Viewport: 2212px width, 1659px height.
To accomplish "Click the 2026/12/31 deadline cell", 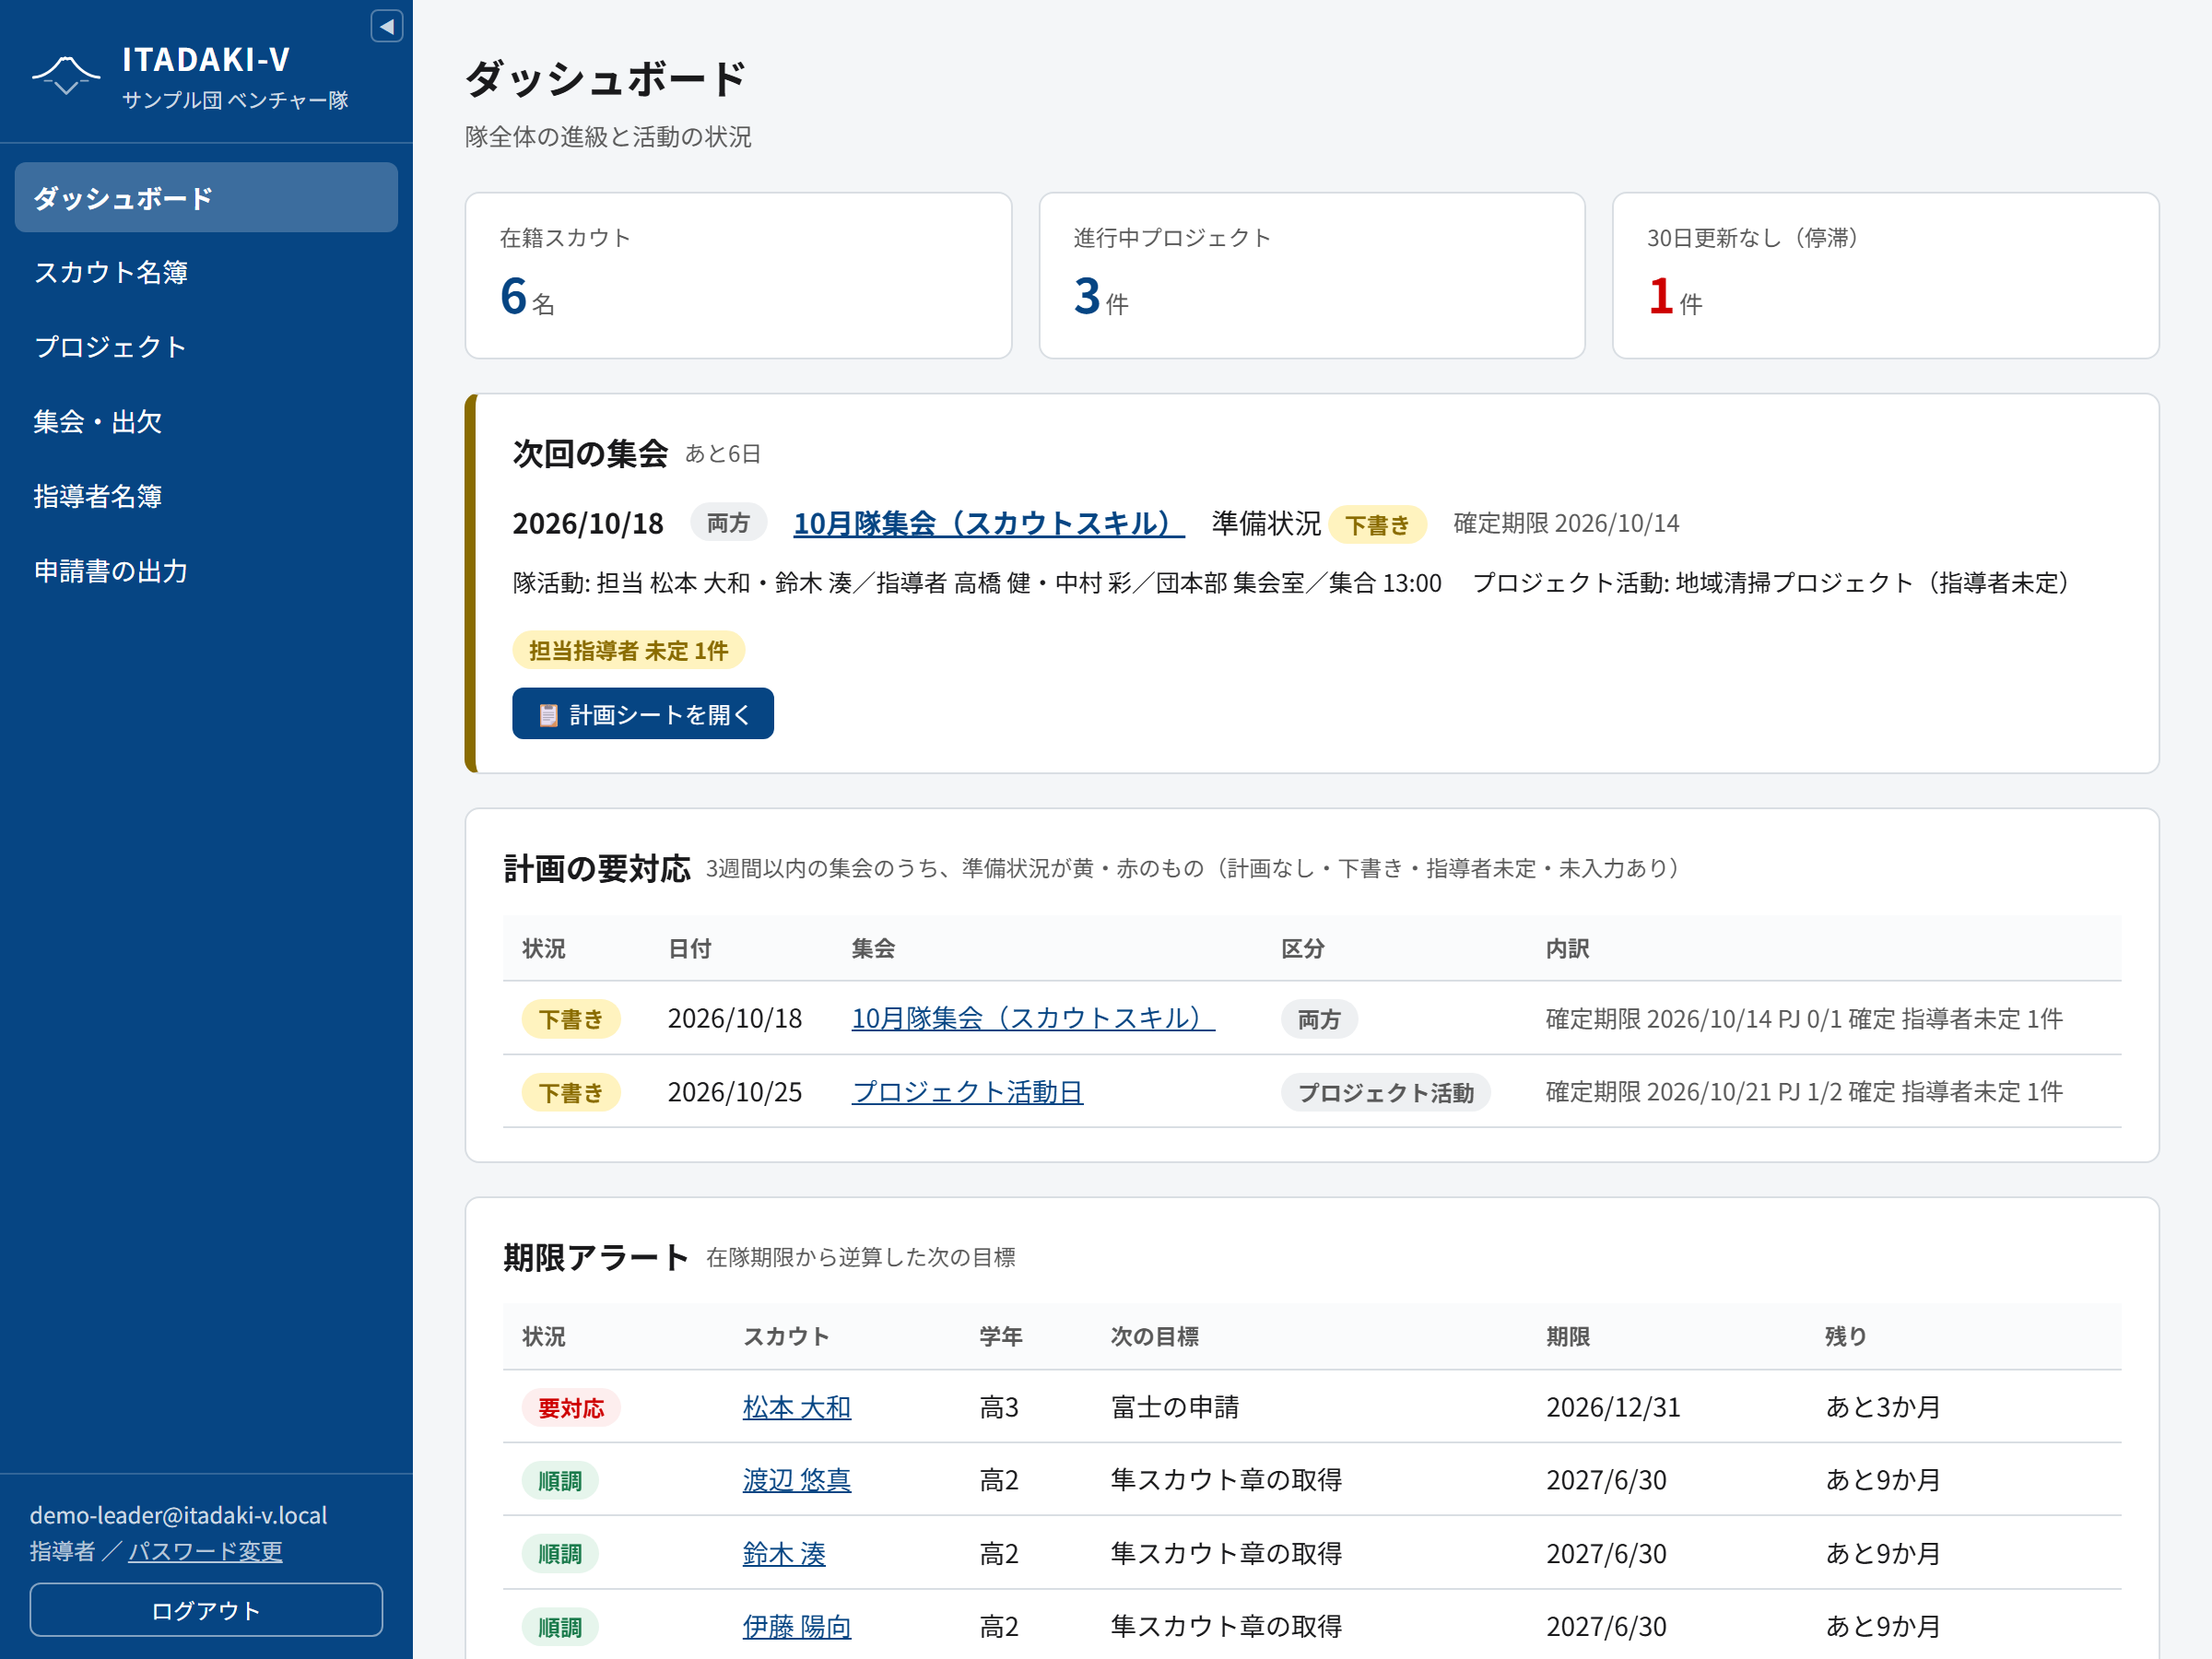I will (x=1613, y=1407).
